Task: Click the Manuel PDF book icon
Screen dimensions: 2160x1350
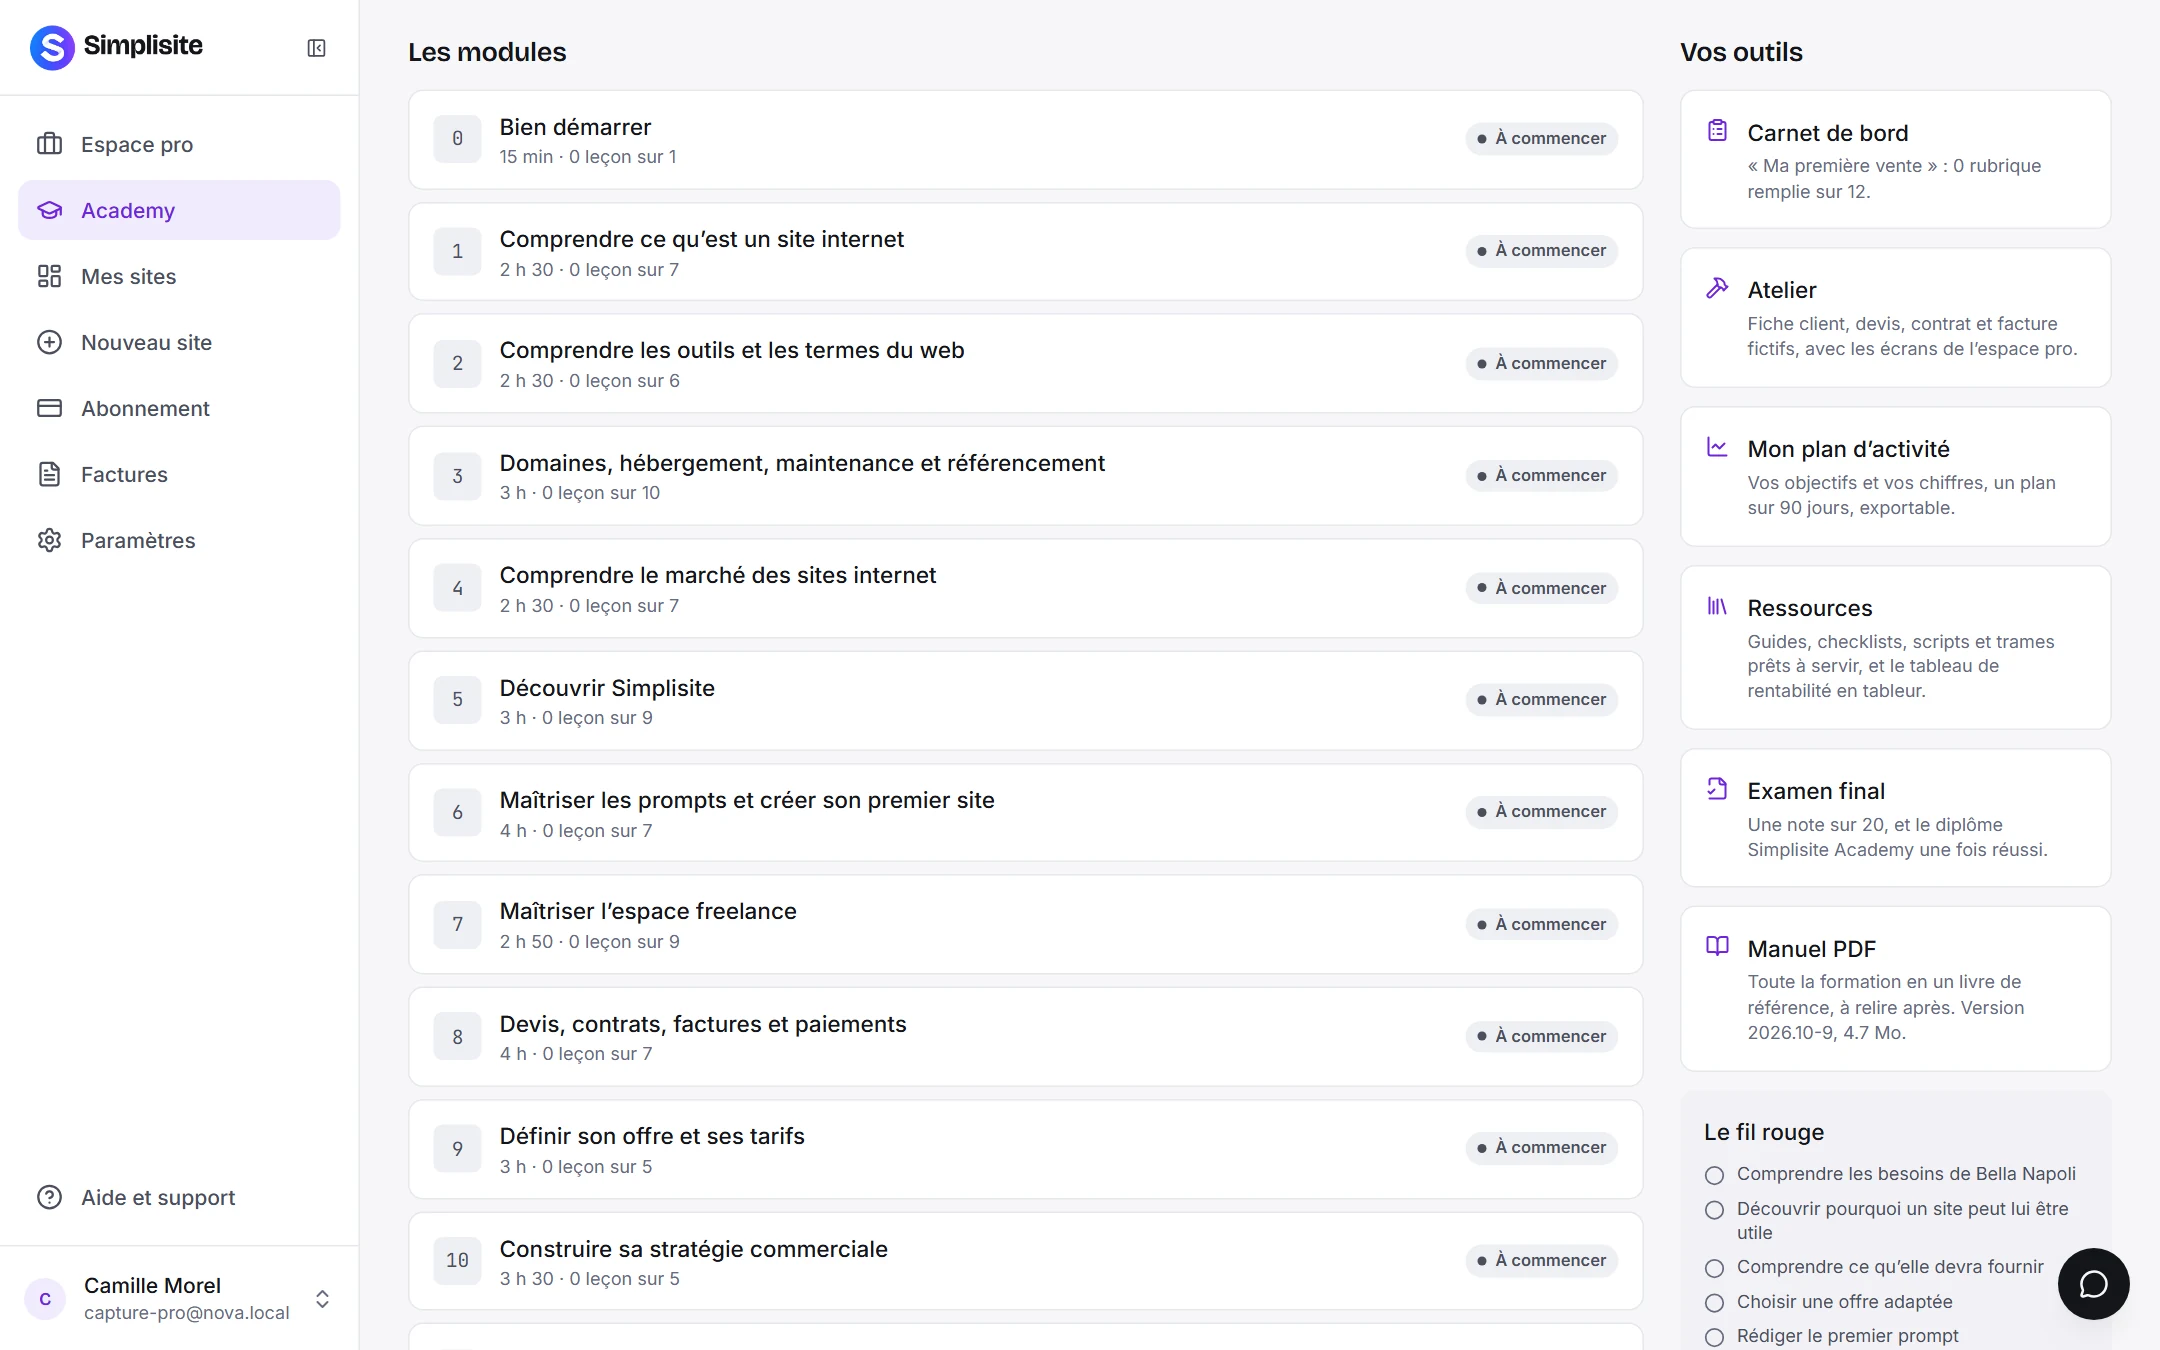Action: coord(1717,946)
